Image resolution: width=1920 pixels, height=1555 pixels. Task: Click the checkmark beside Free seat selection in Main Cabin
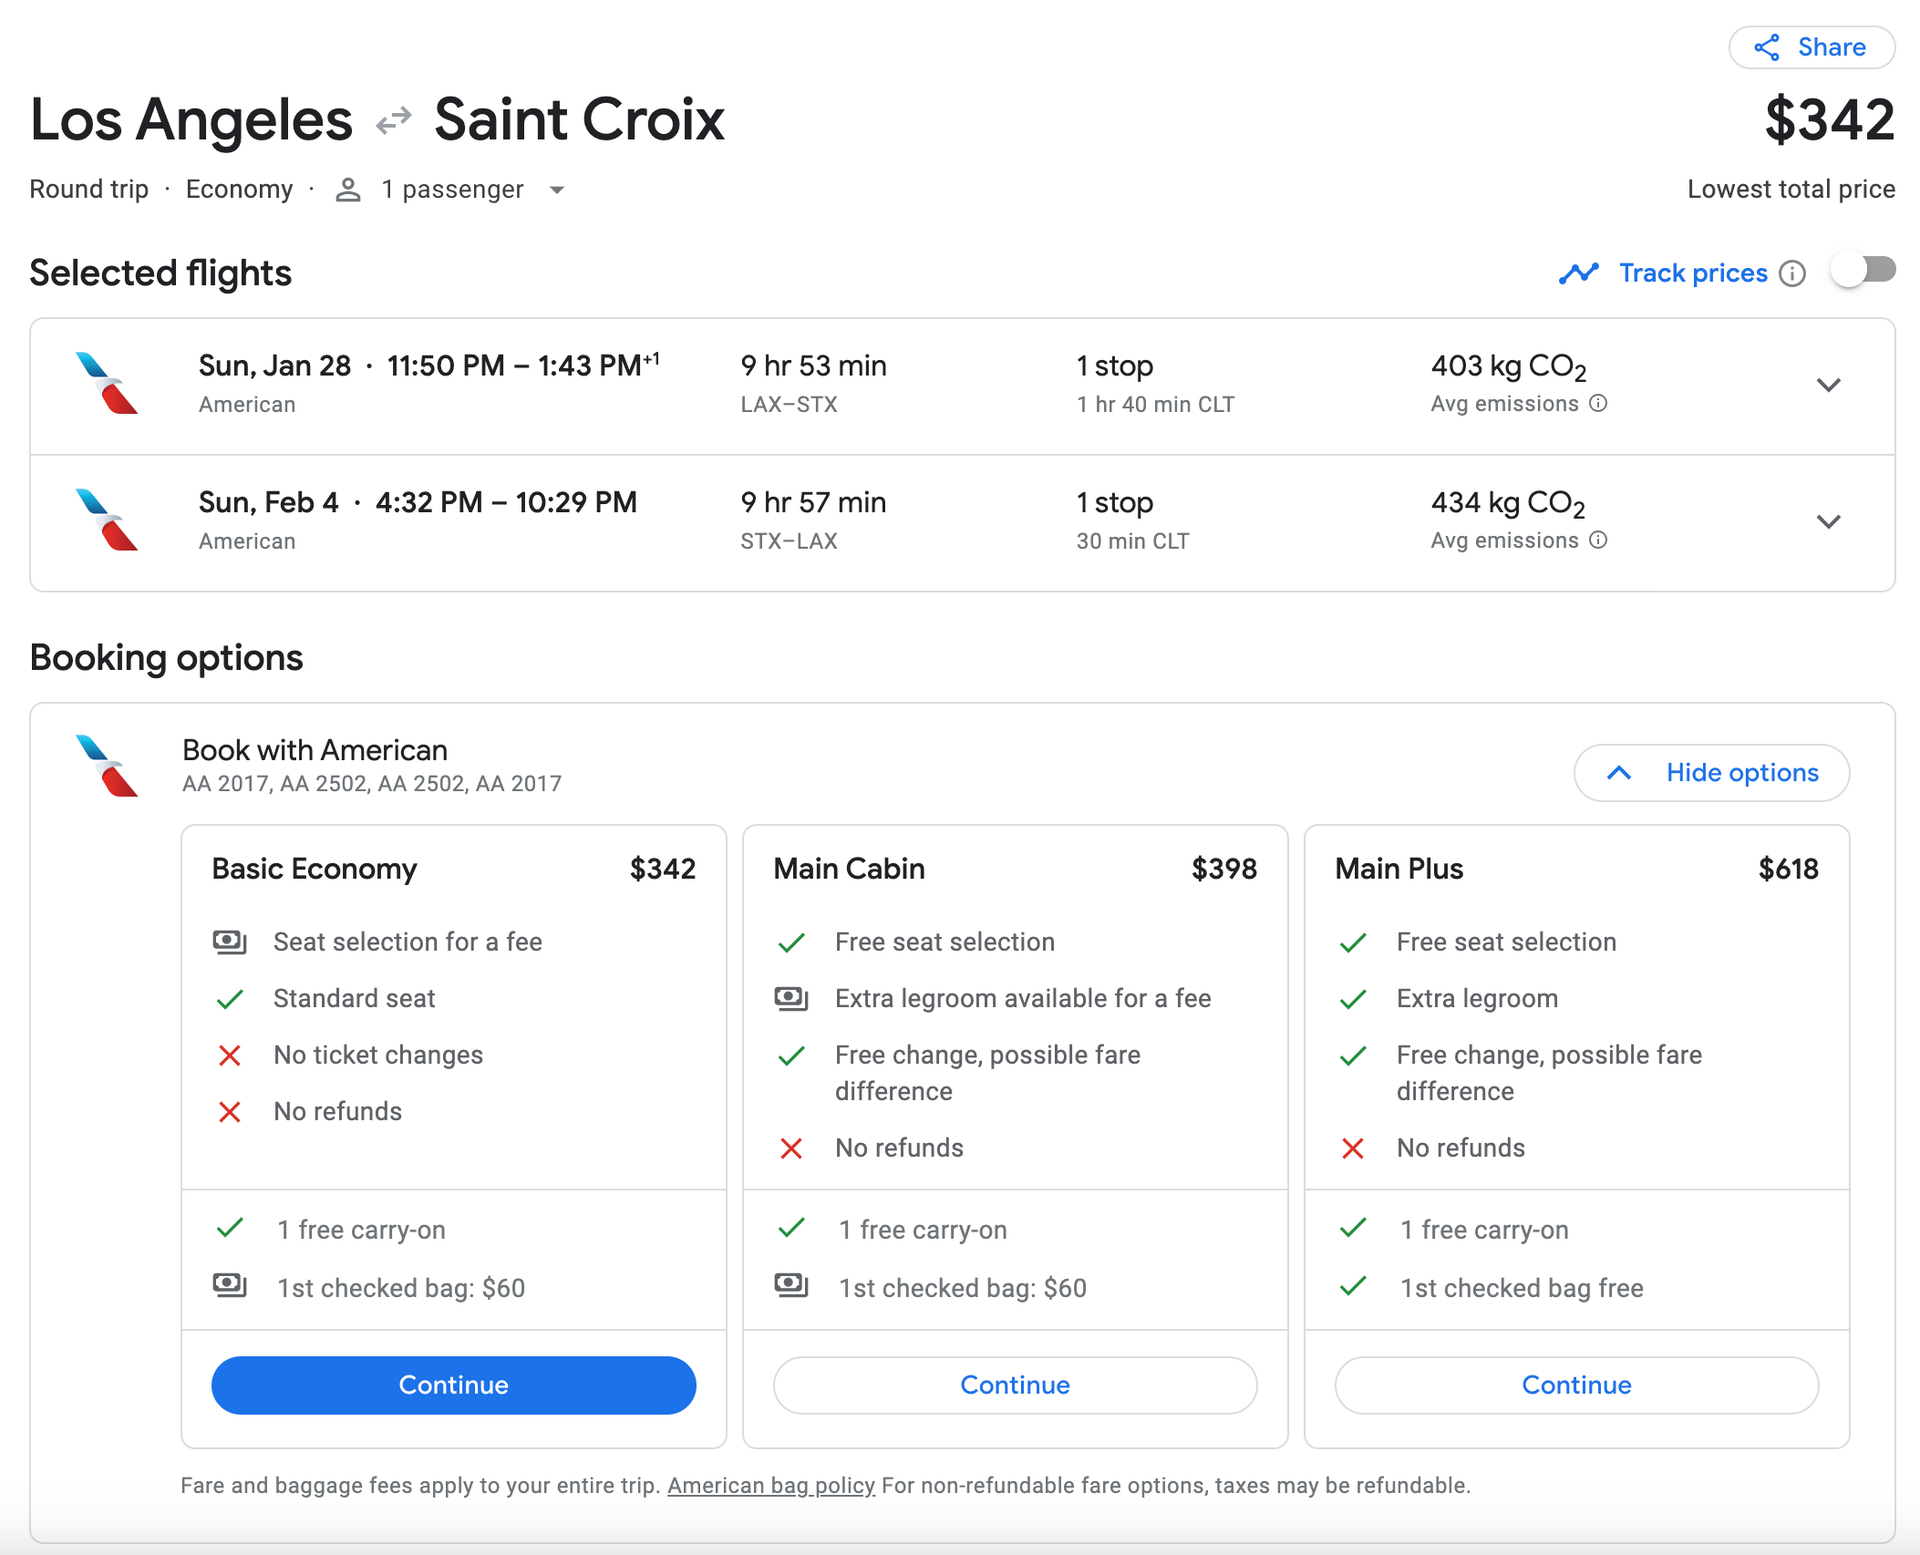792,942
